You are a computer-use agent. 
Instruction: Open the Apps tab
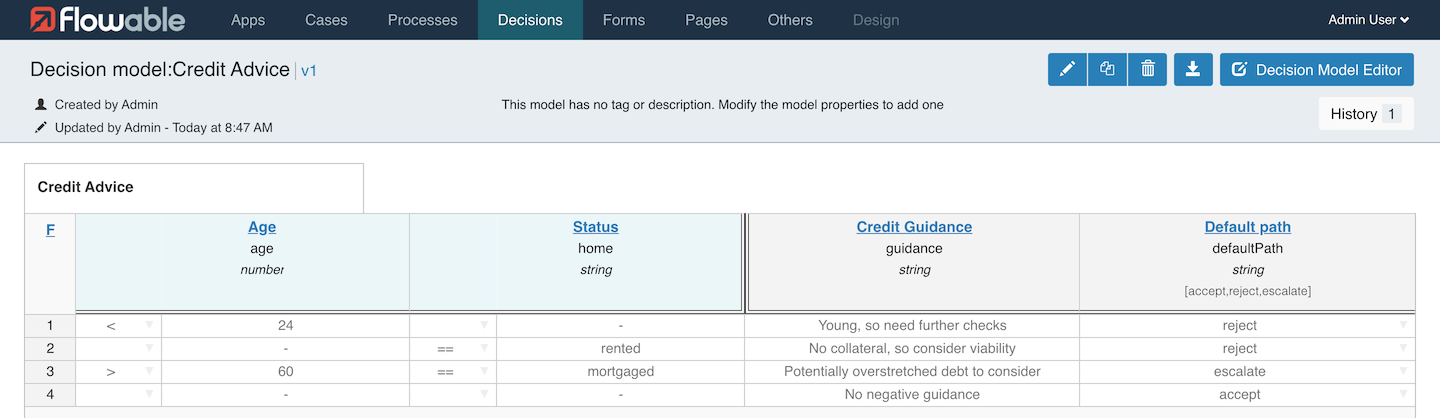click(x=248, y=20)
